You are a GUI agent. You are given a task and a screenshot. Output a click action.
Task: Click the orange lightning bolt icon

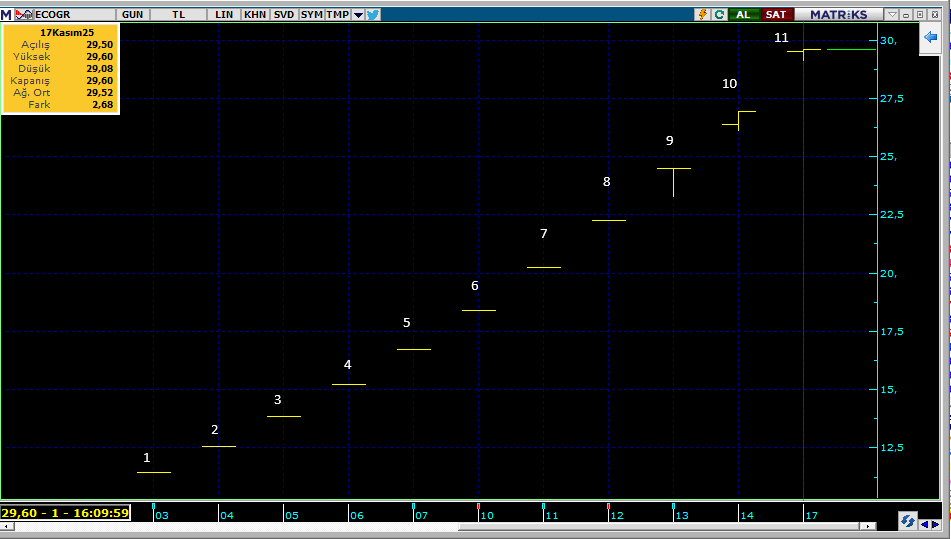tap(703, 15)
